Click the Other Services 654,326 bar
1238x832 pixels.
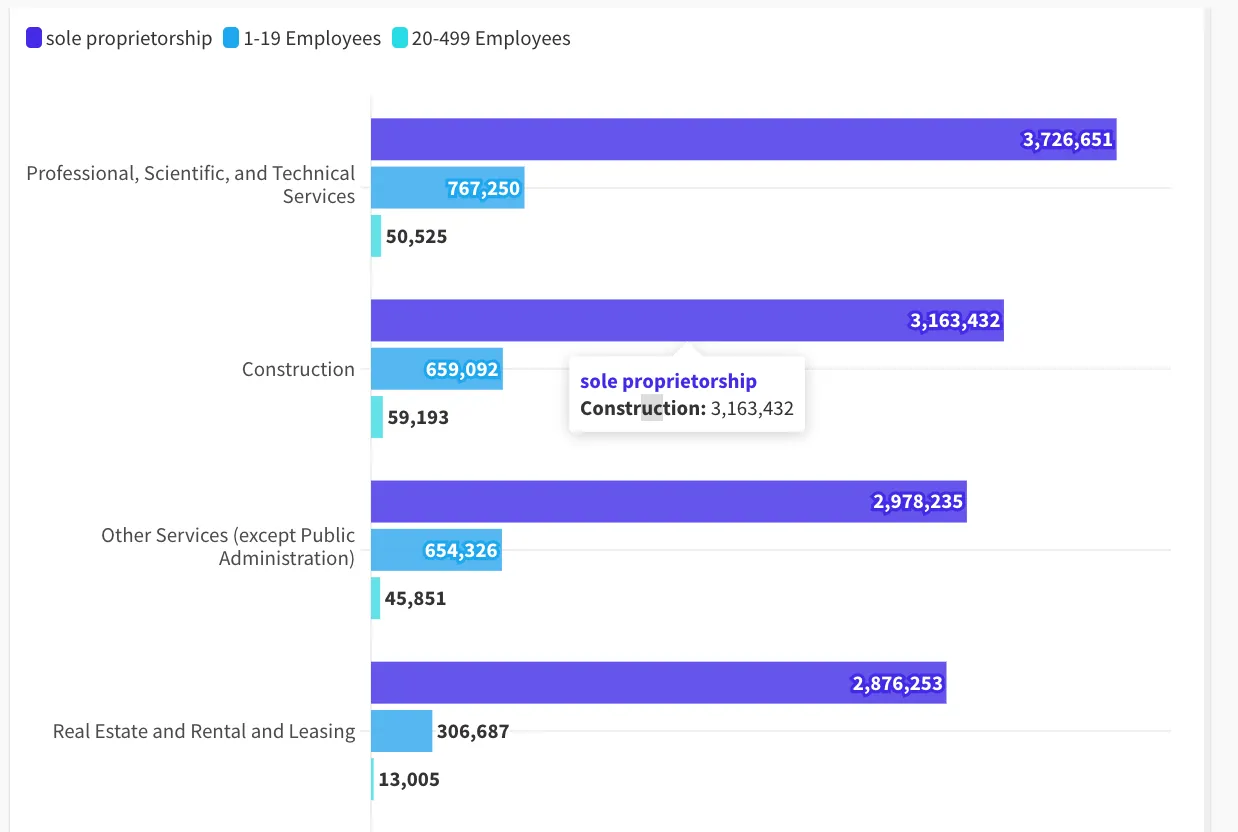coord(436,550)
